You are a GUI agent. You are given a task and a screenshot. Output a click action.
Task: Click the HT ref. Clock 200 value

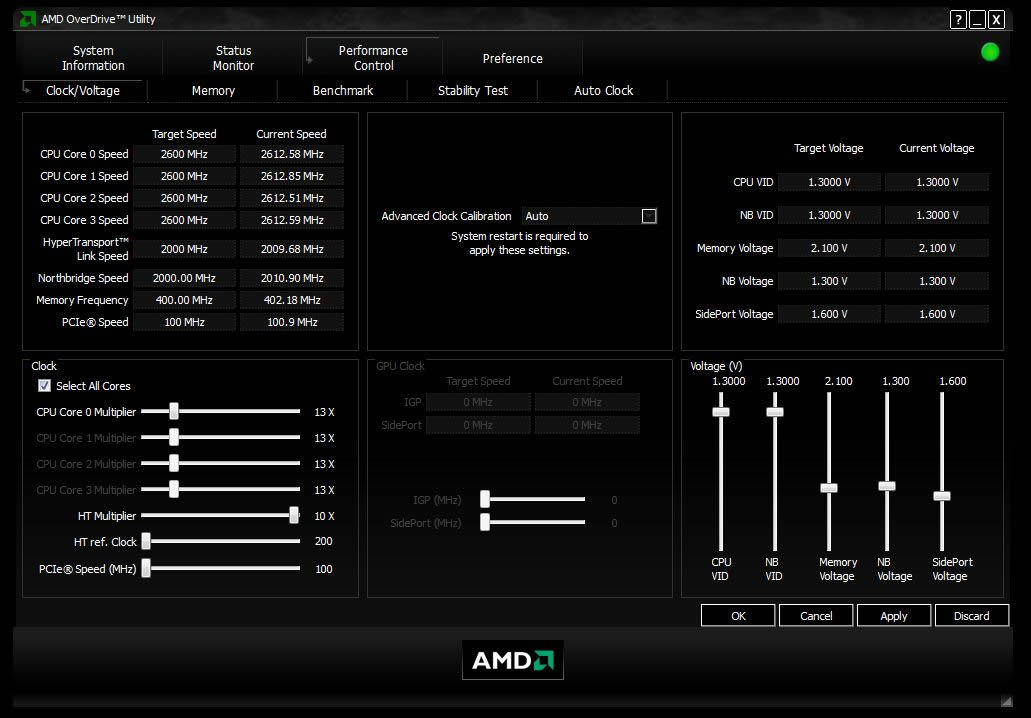[x=324, y=541]
